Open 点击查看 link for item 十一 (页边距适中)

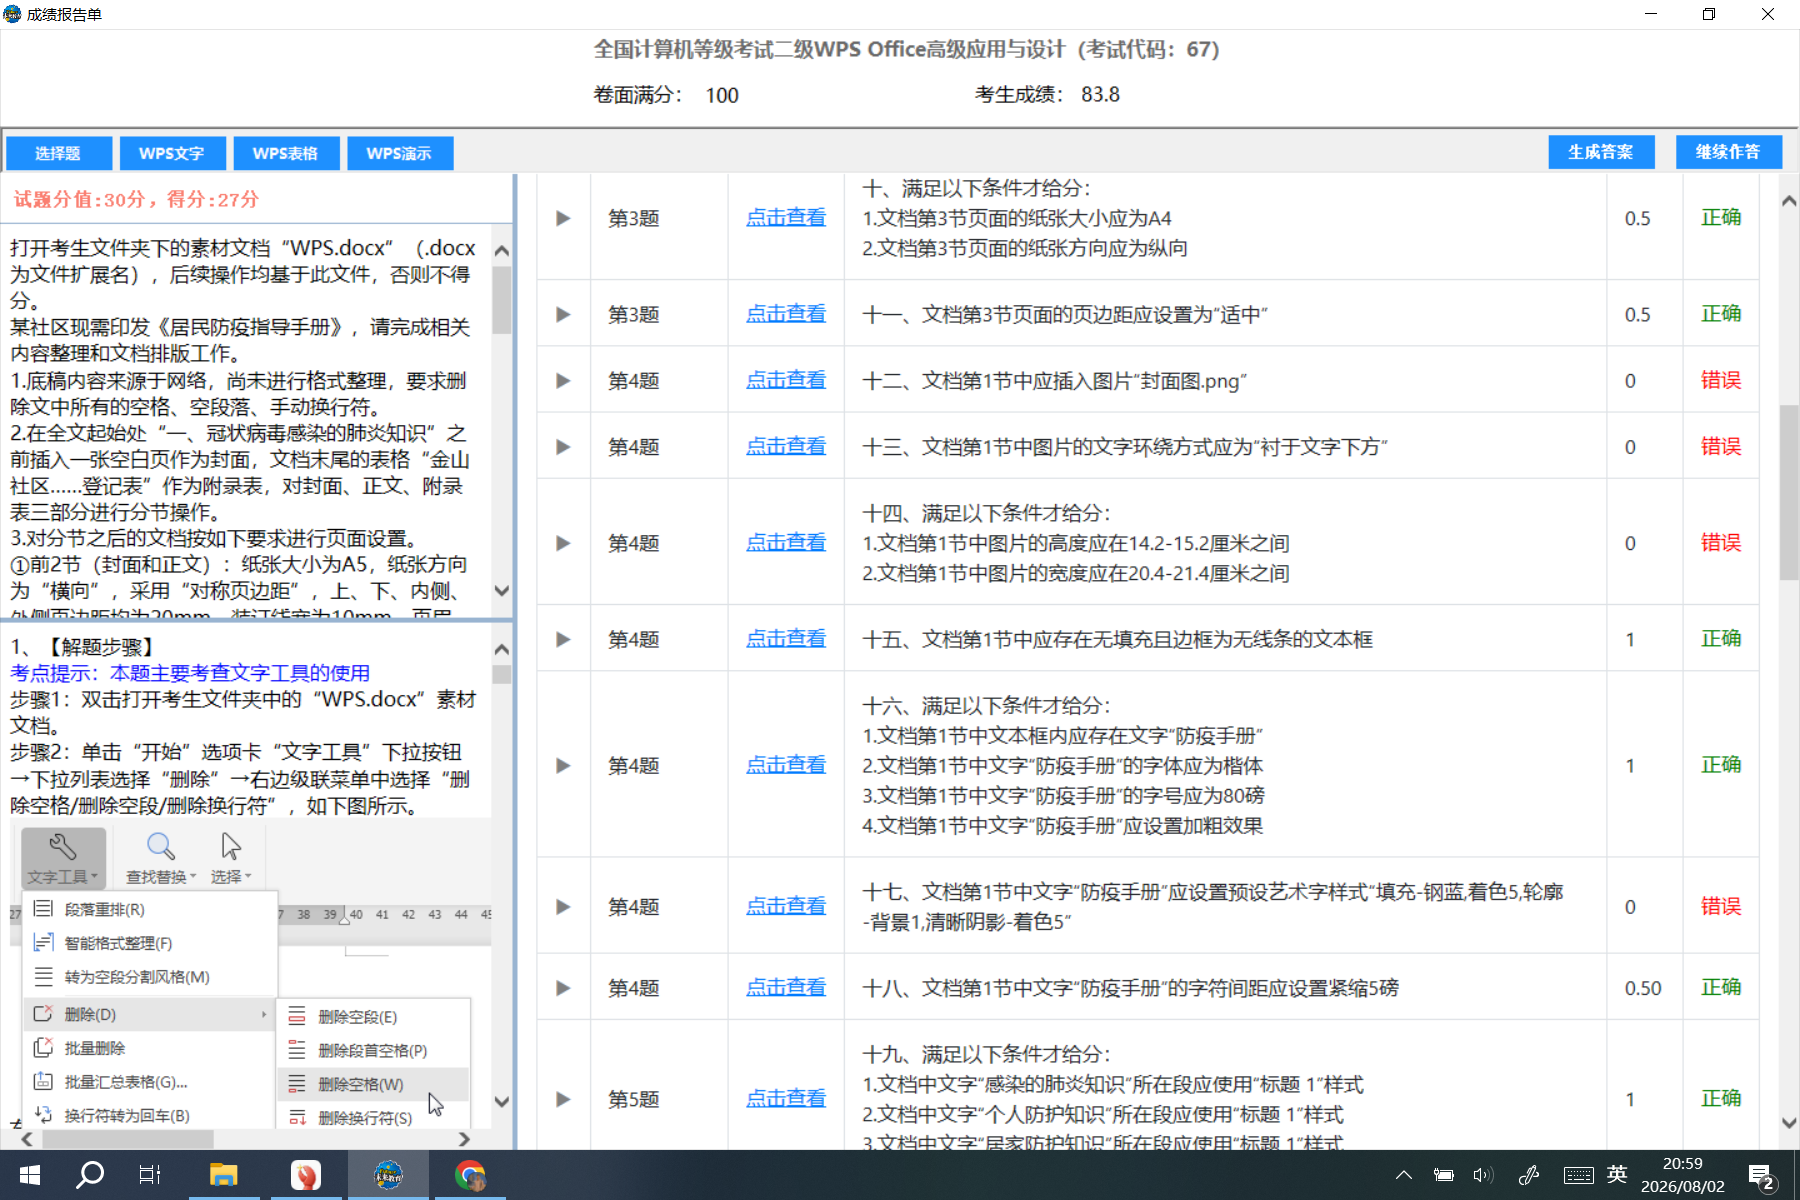(x=786, y=314)
